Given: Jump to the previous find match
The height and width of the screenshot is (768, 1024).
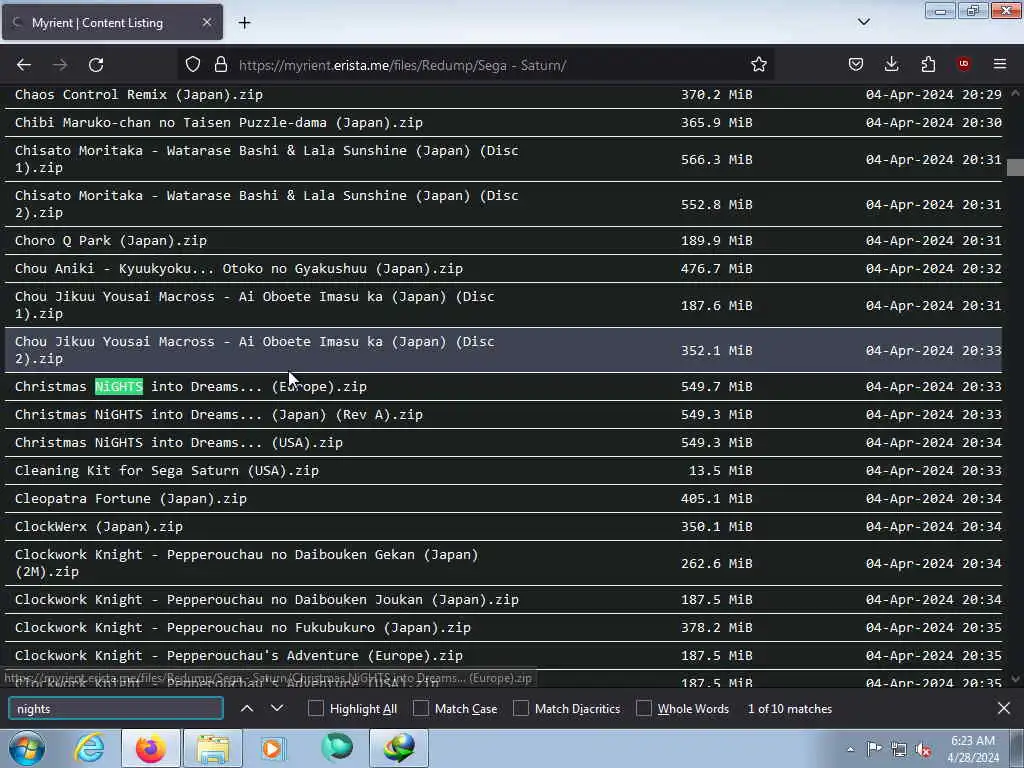Looking at the screenshot, I should pyautogui.click(x=247, y=708).
